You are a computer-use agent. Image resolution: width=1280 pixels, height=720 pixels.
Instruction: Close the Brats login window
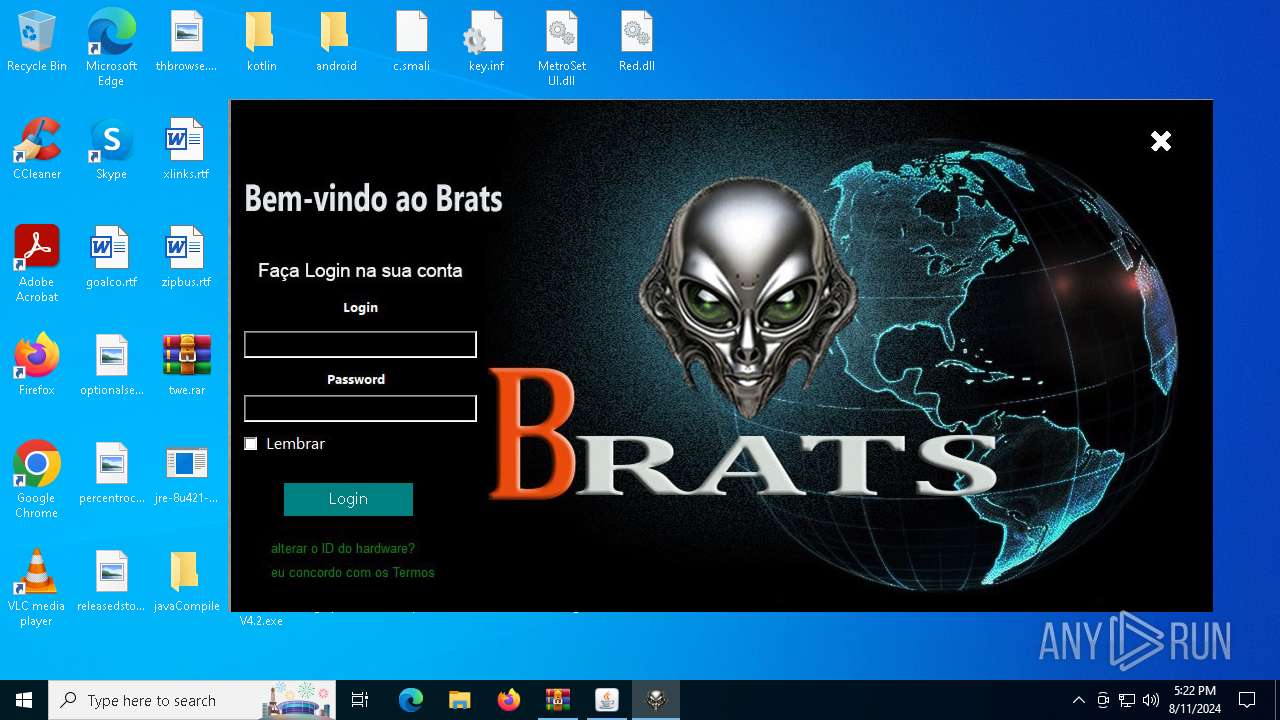click(x=1161, y=141)
